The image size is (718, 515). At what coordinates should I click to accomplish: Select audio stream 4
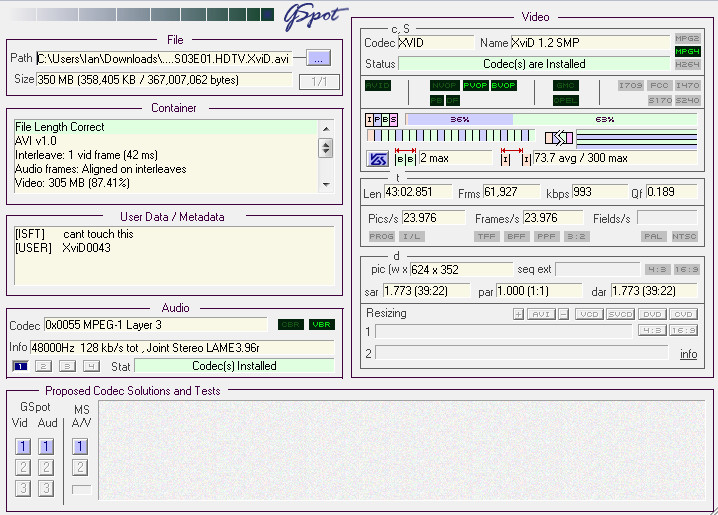coord(91,366)
